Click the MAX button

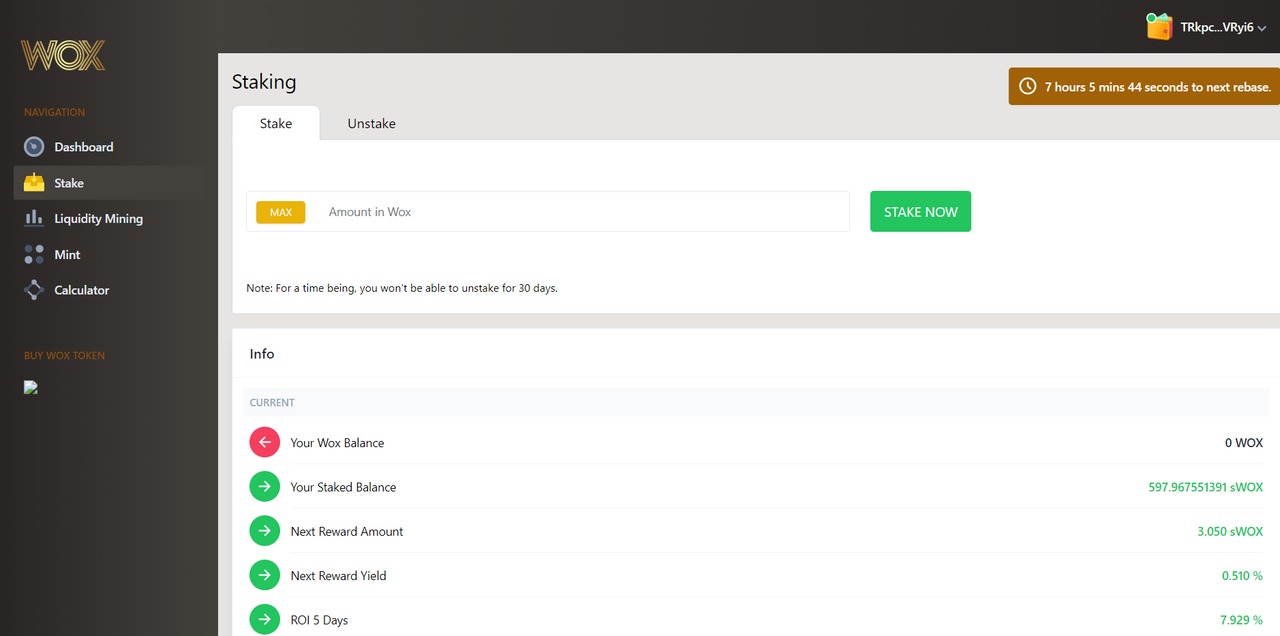pos(281,212)
